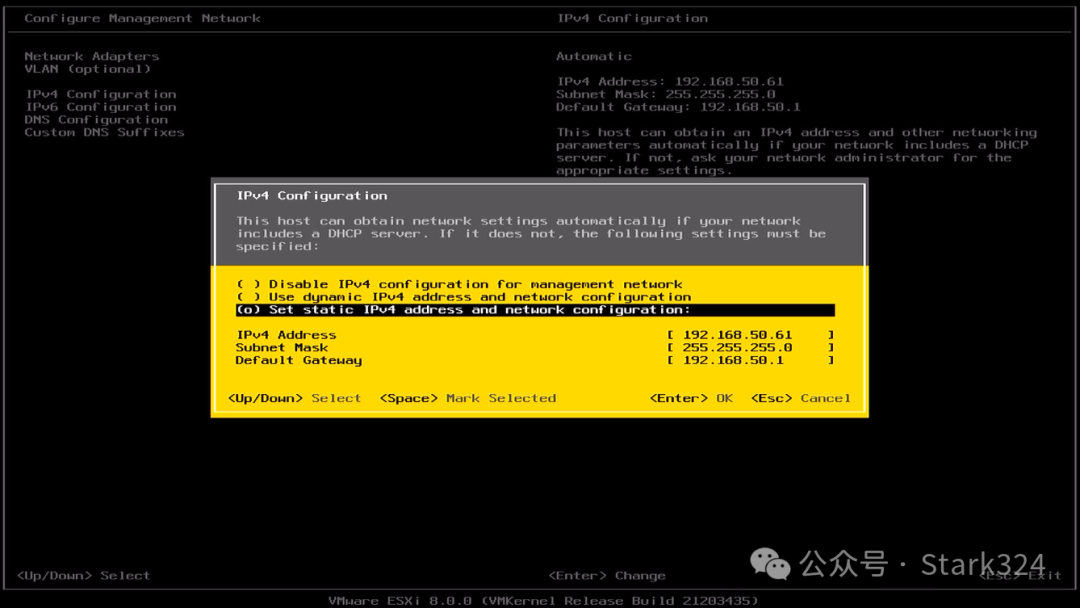Open VLAN (optional) menu entry

click(87, 69)
